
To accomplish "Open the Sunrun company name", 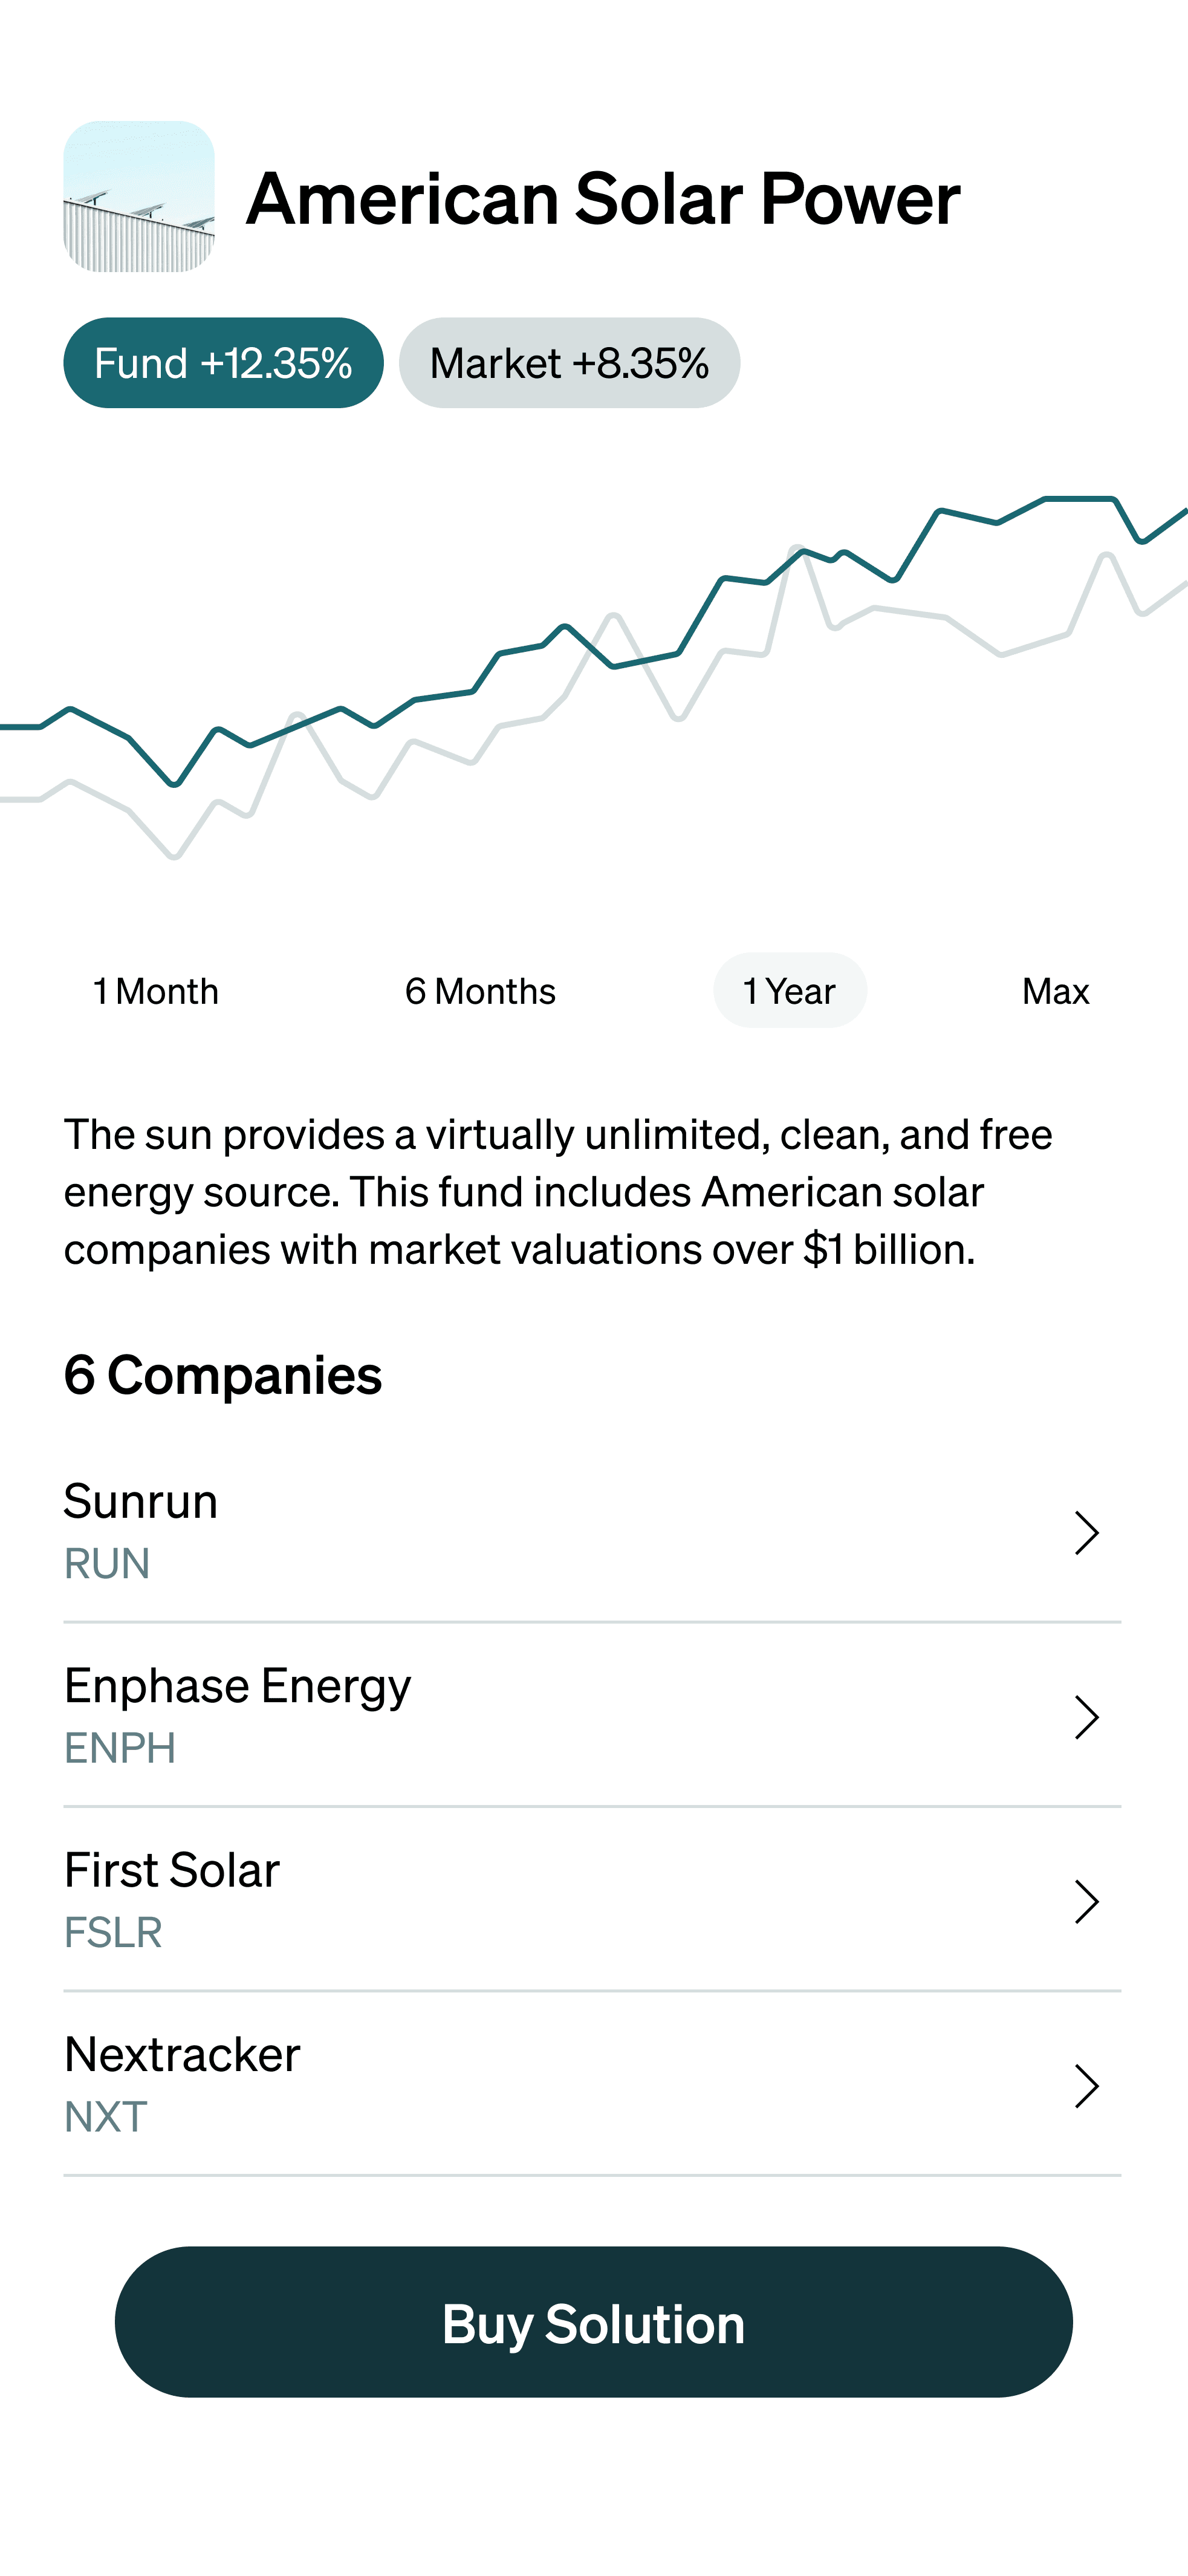I will click(141, 1501).
